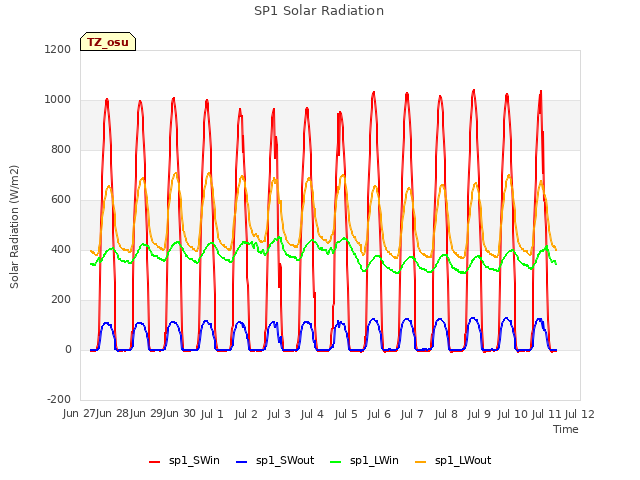The height and width of the screenshot is (480, 640).
Task: Click the Jun 27 x-axis tick label
Action: [x=80, y=413]
